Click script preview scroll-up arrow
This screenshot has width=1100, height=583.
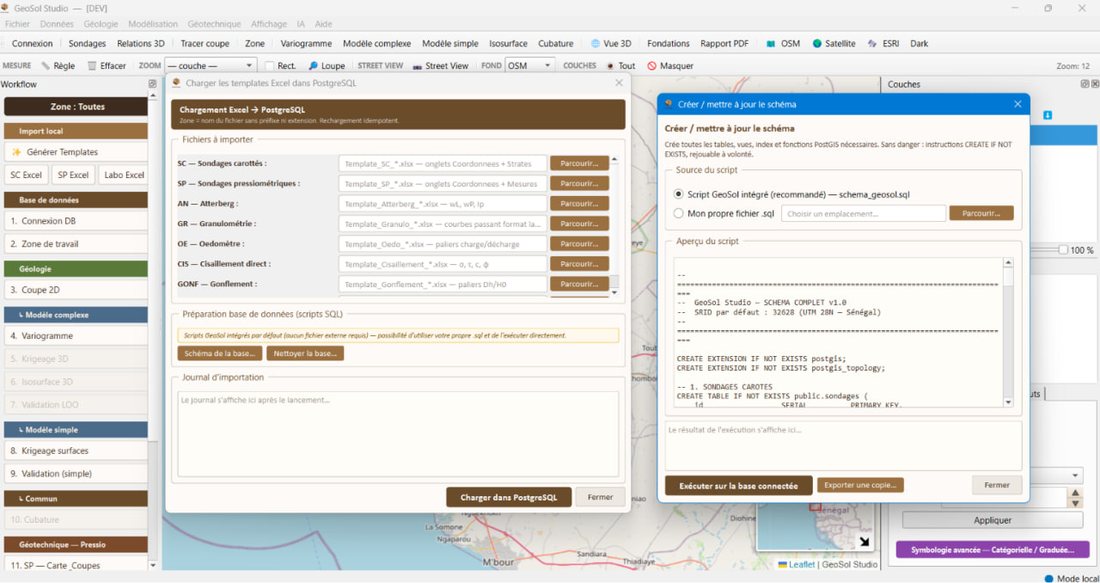tap(1008, 262)
